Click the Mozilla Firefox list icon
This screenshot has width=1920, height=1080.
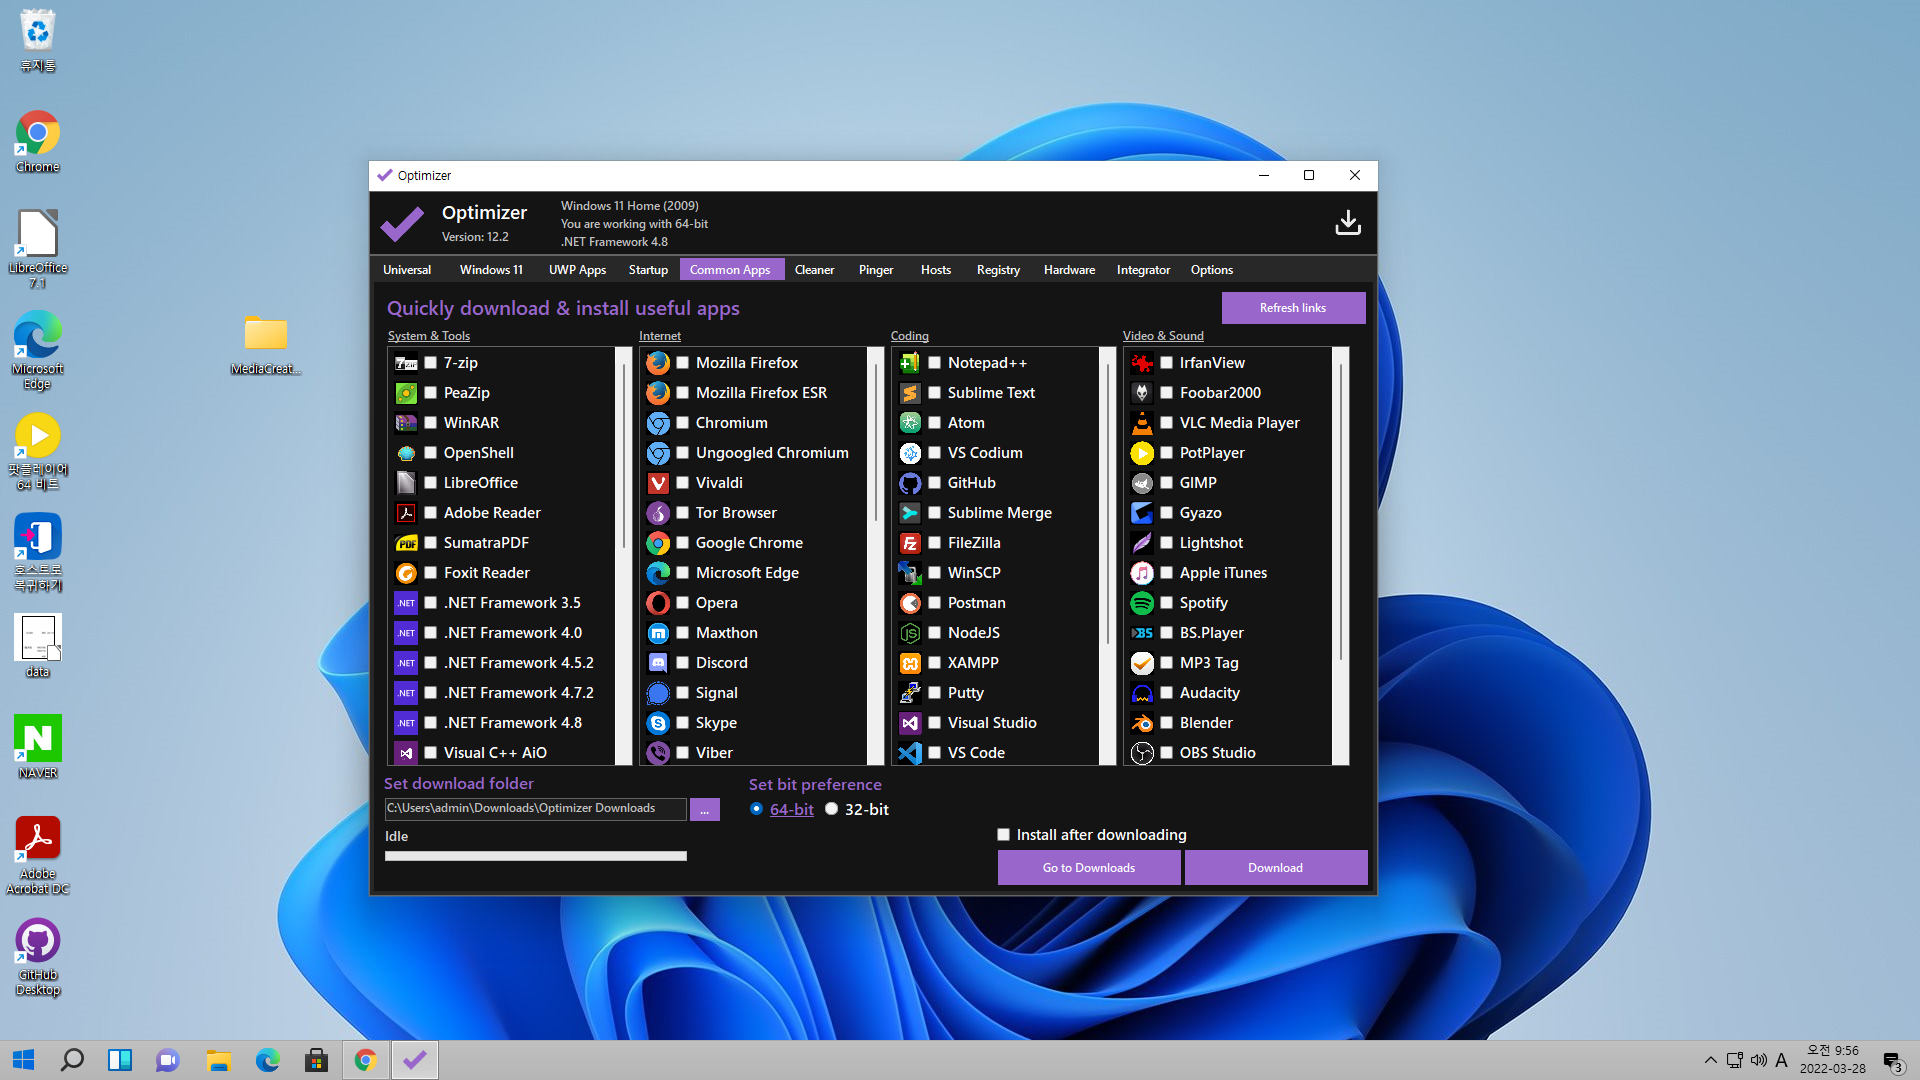pos(658,363)
